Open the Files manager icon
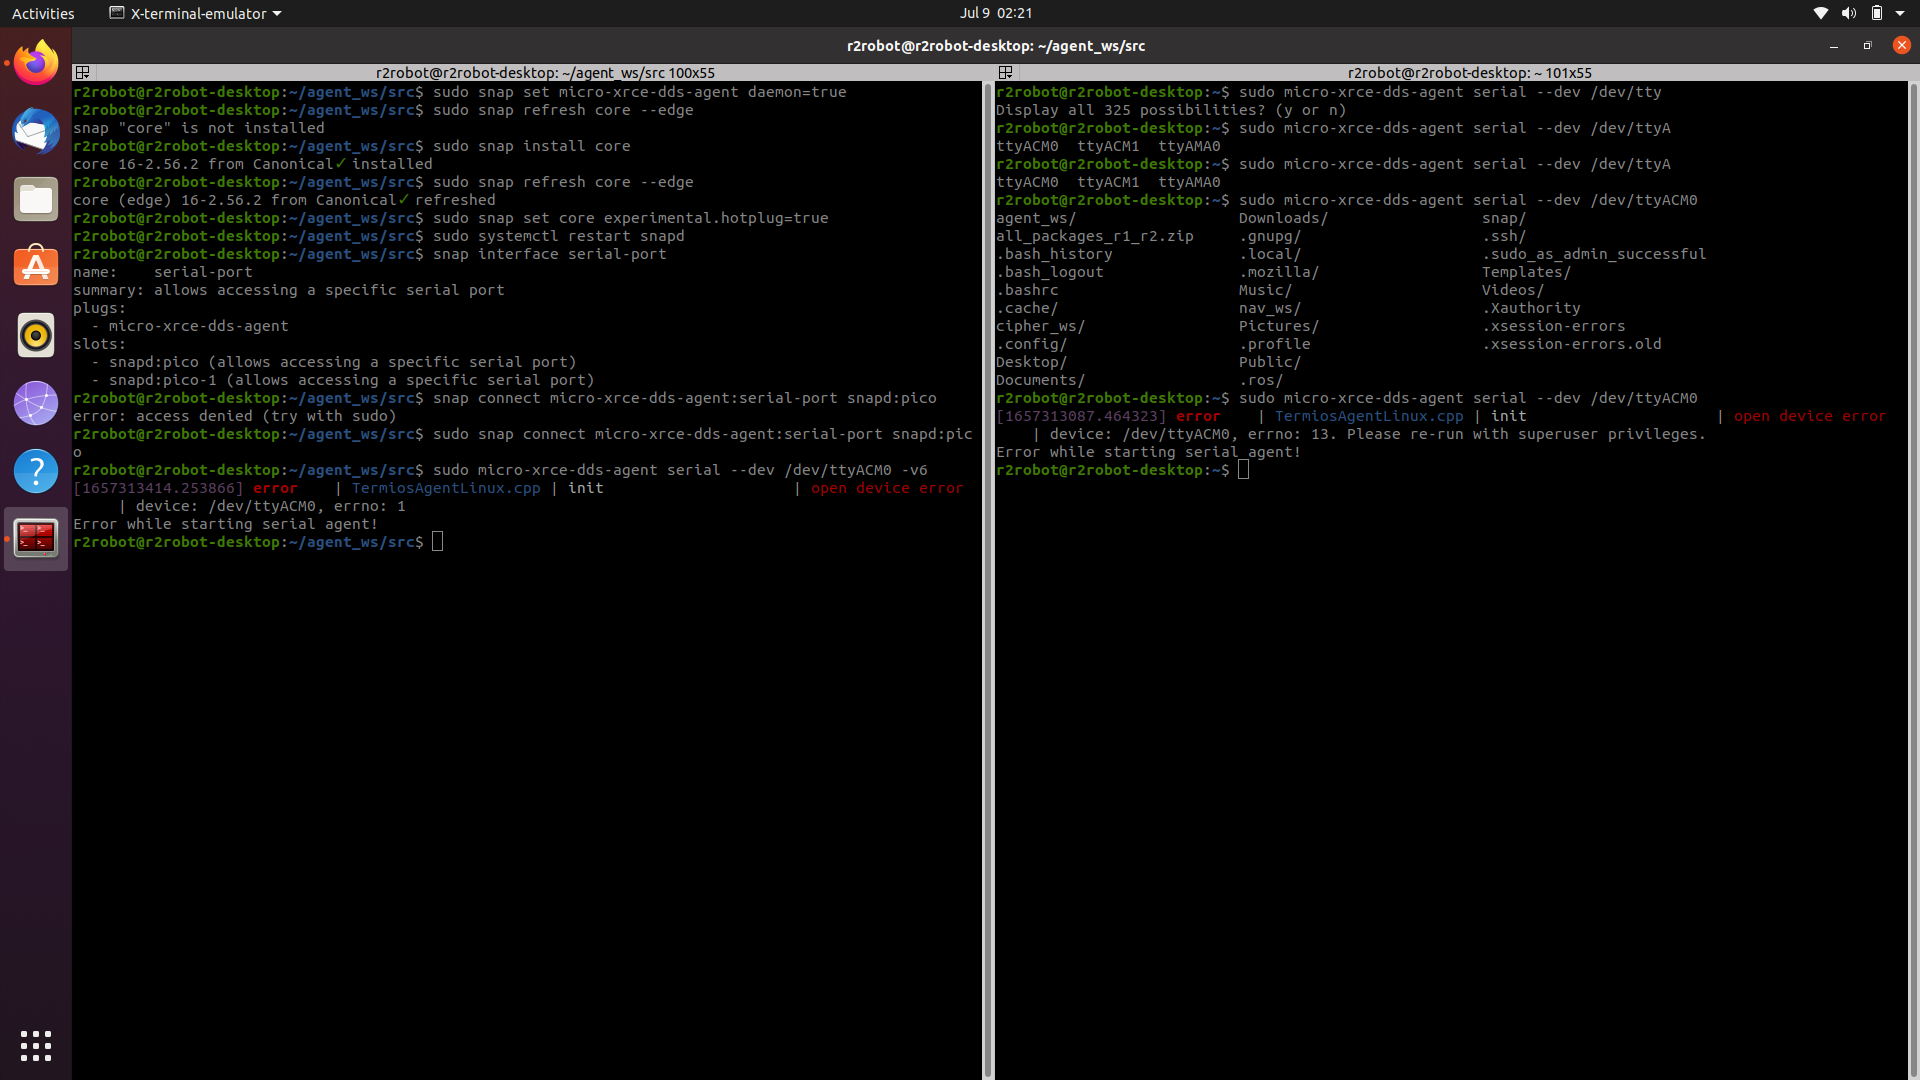Viewport: 1920px width, 1080px height. coord(36,199)
